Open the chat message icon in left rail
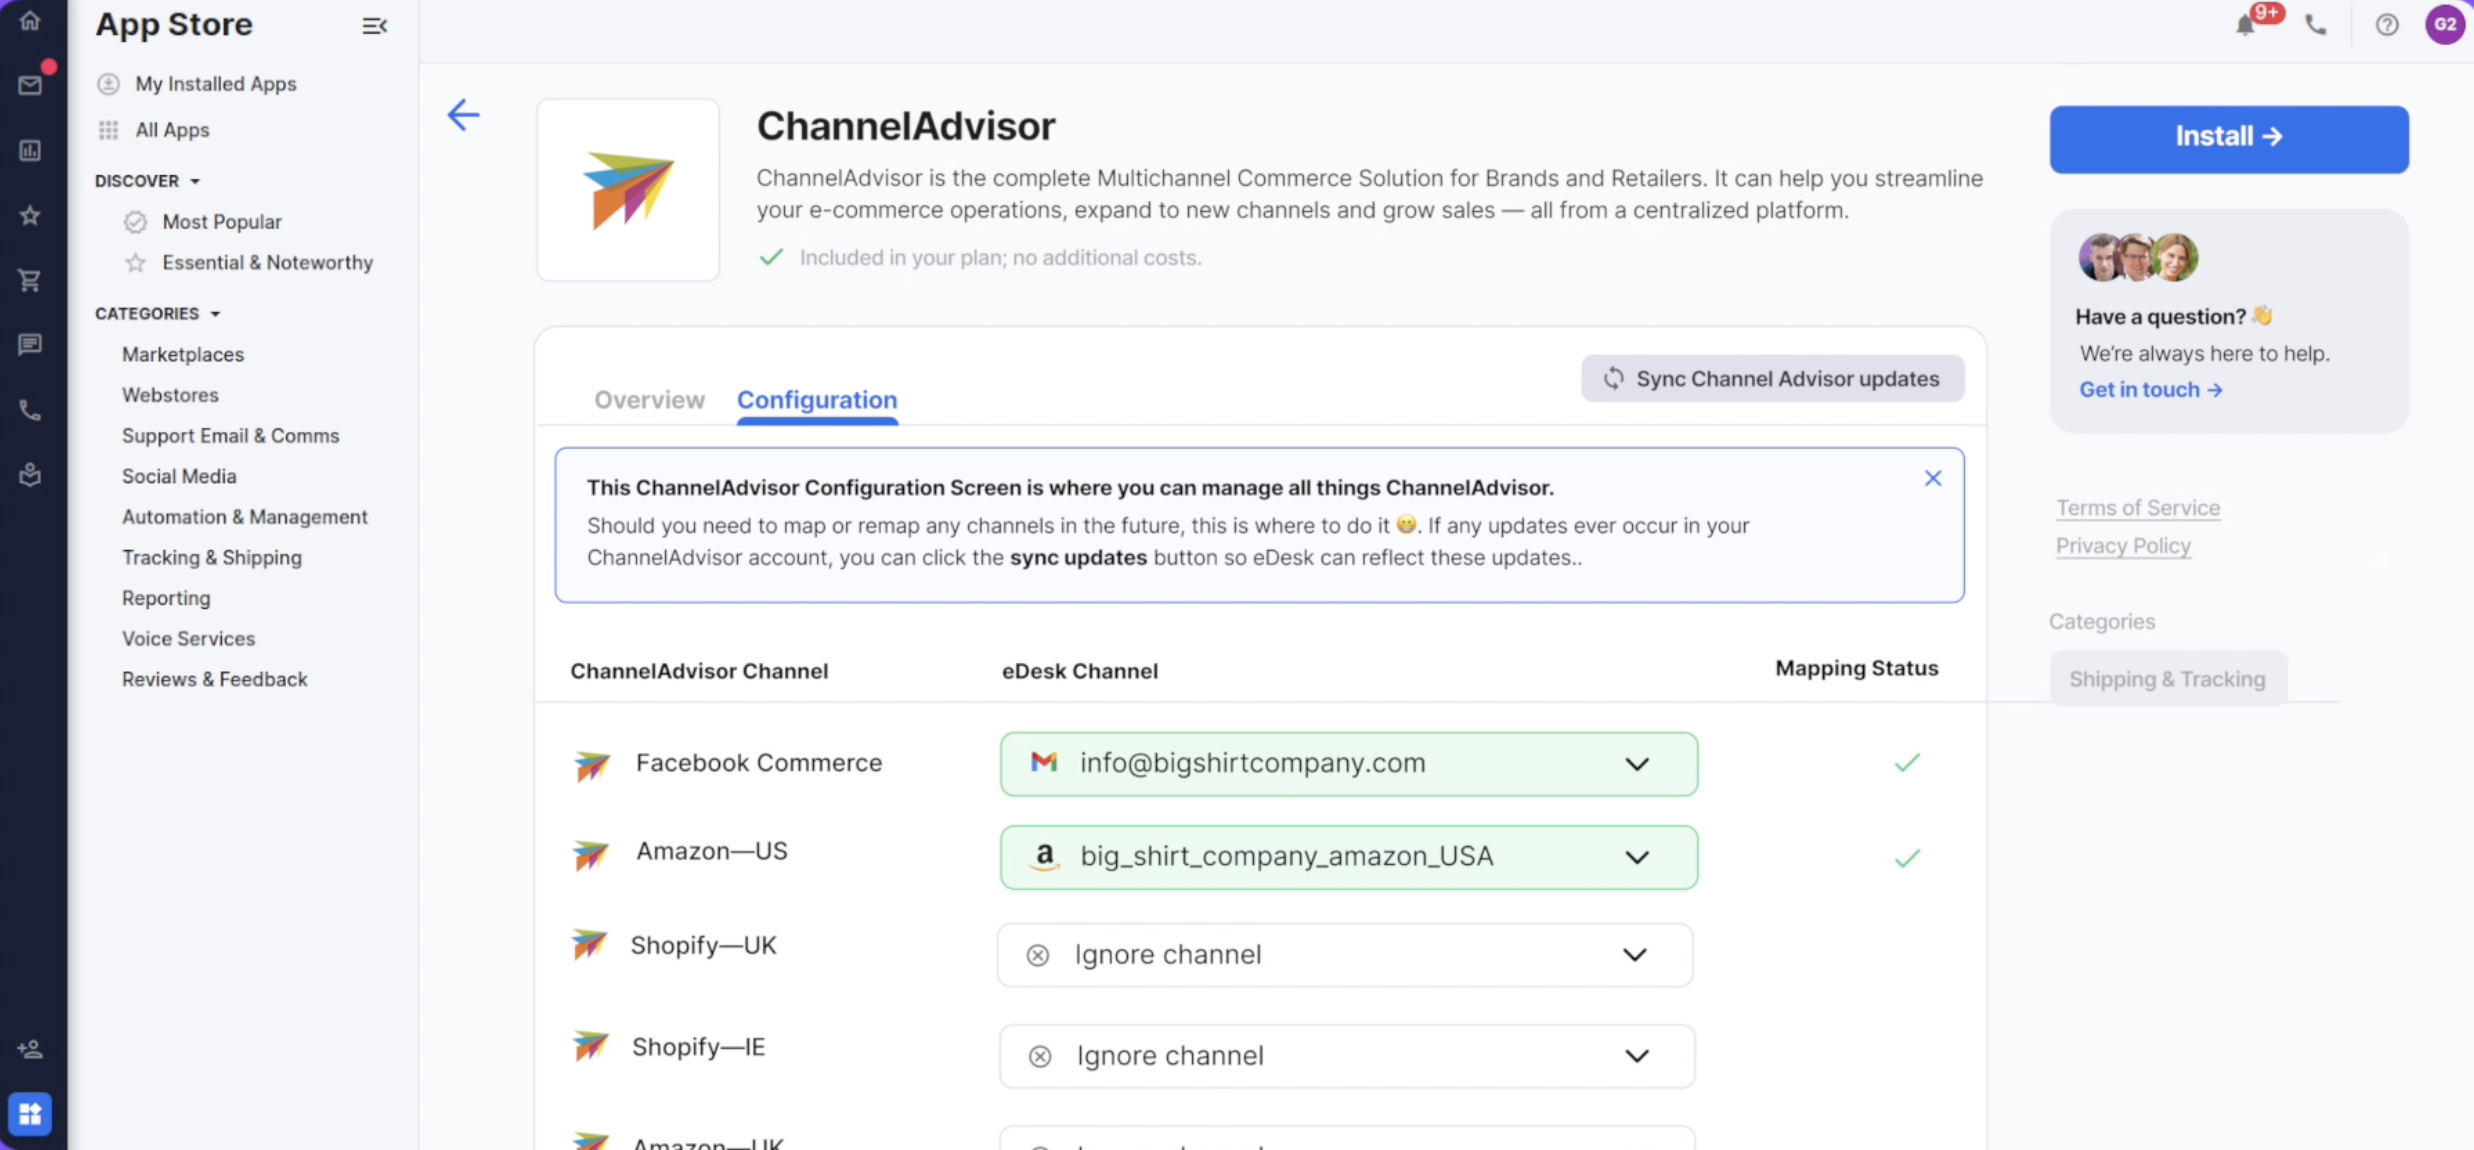This screenshot has height=1150, width=2474. (30, 345)
